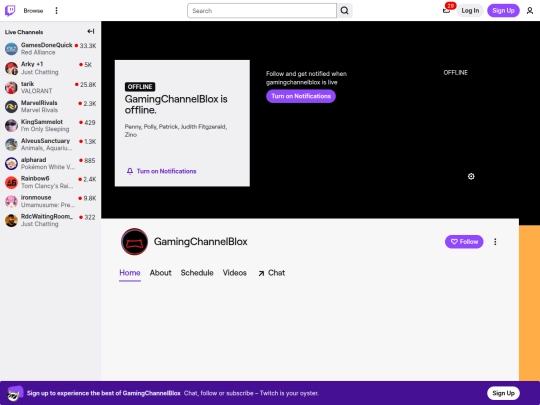
Task: Click 'I'm Only Sleeping' category text
Action: [x=45, y=129]
